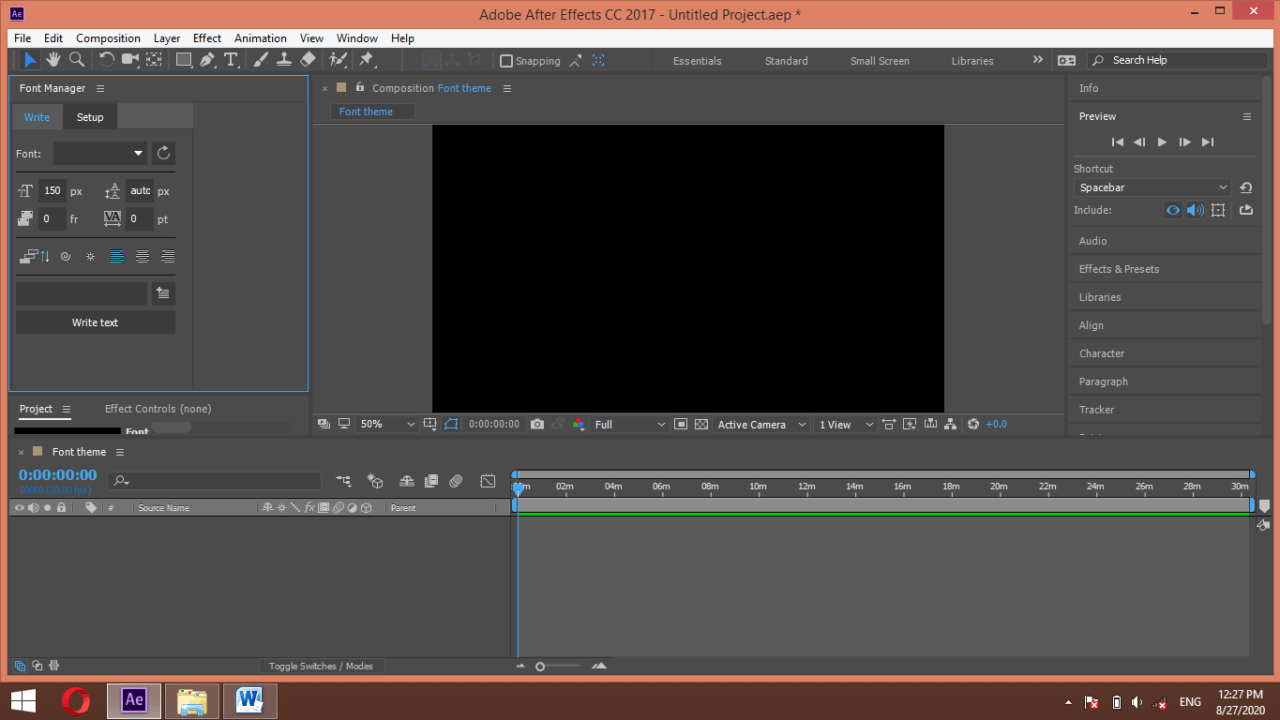The image size is (1280, 720).
Task: Select the Horizontal Type tool
Action: click(x=230, y=60)
